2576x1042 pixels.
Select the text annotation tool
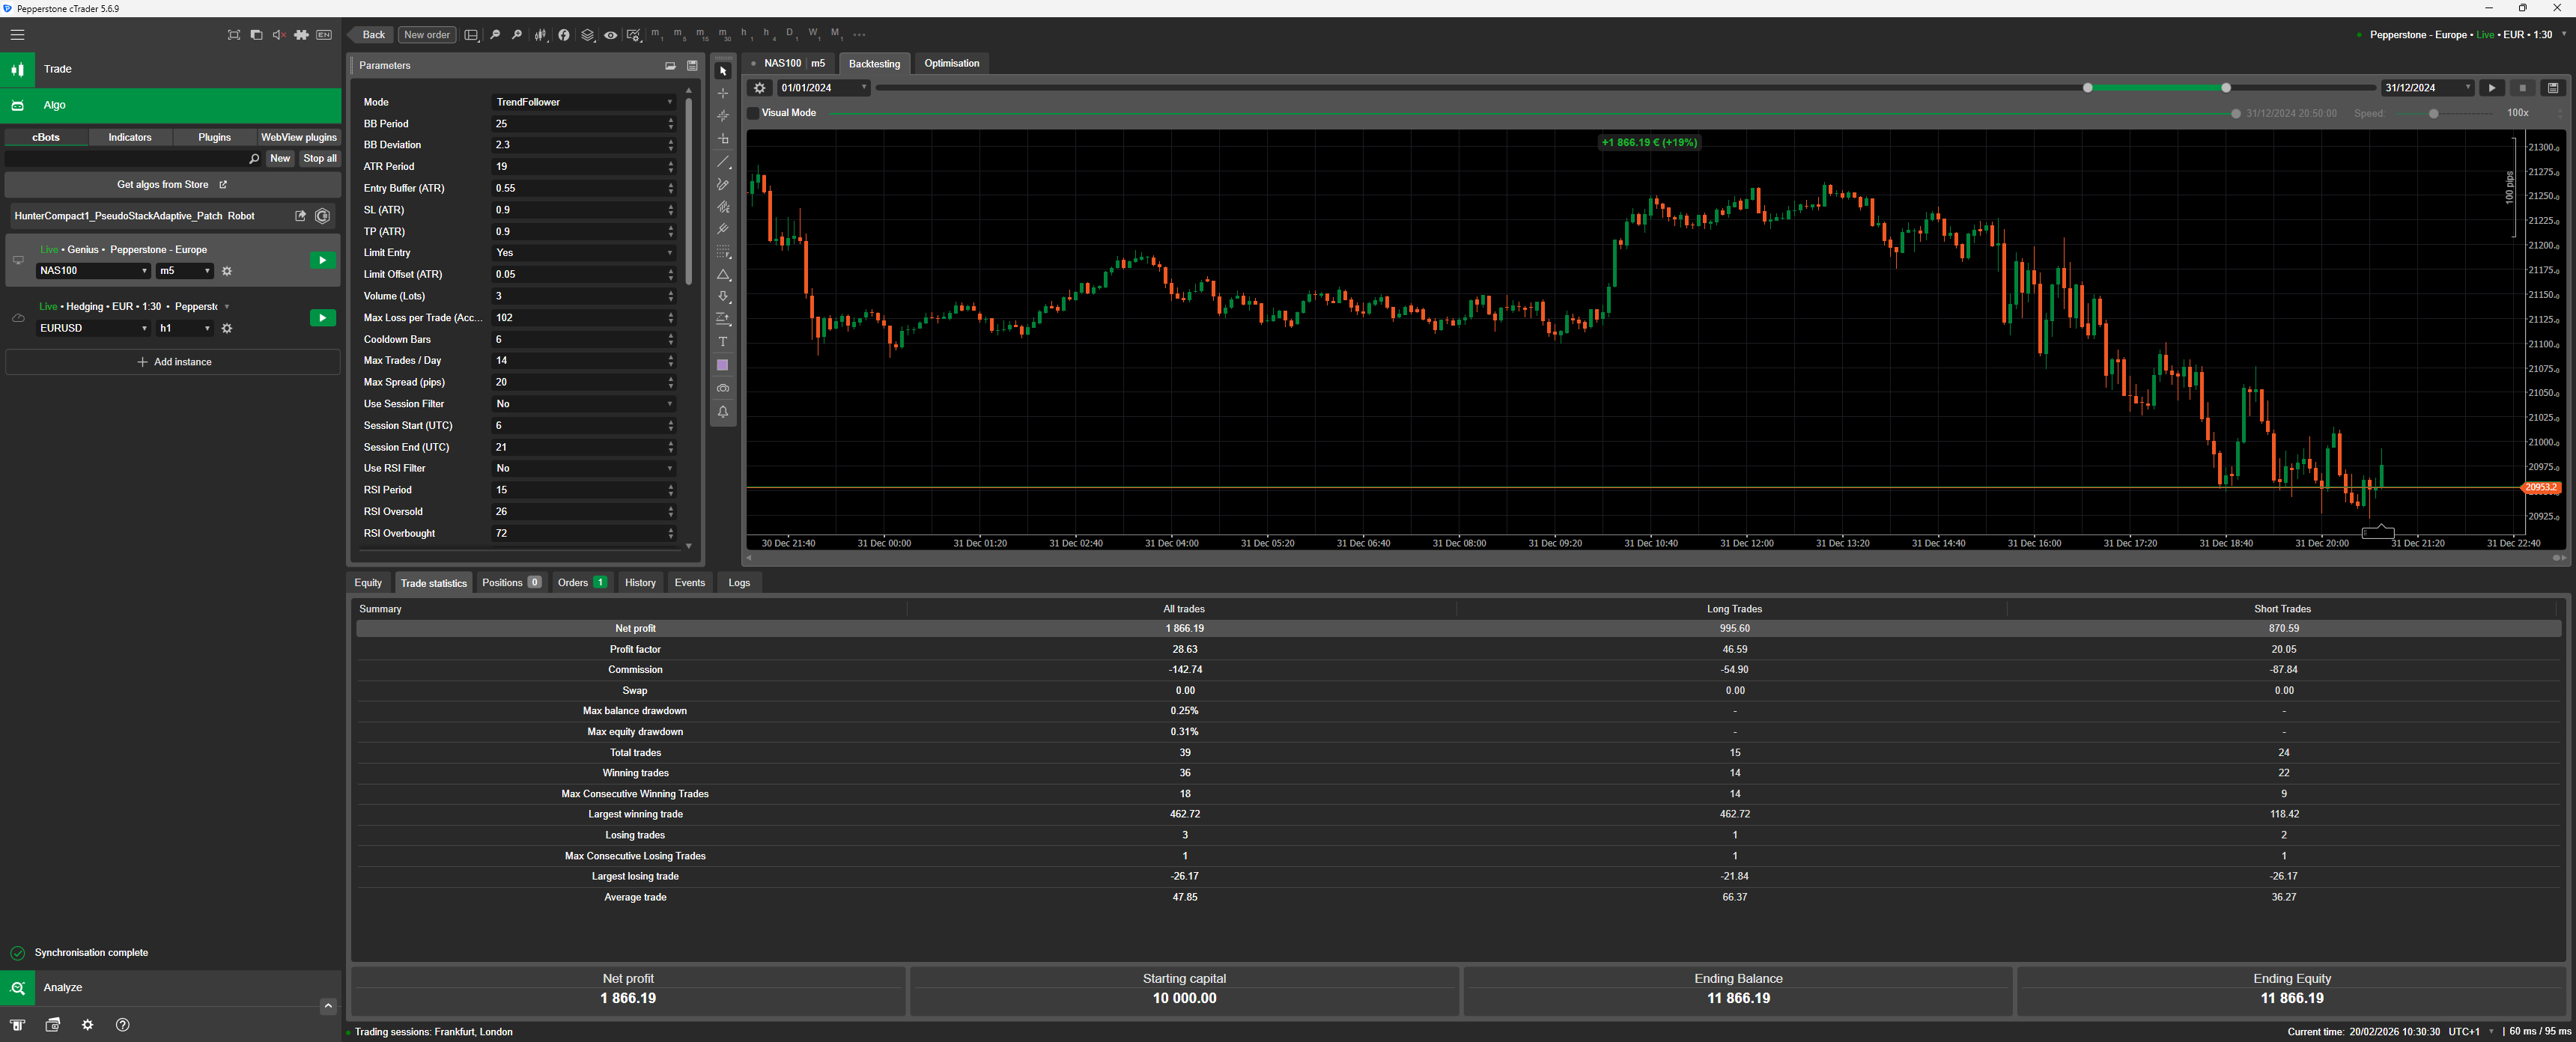tap(723, 342)
